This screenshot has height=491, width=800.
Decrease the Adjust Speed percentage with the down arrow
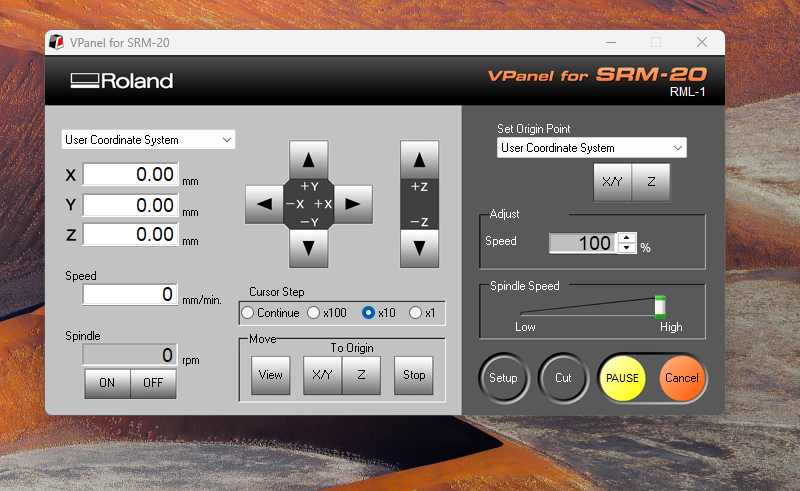[627, 248]
